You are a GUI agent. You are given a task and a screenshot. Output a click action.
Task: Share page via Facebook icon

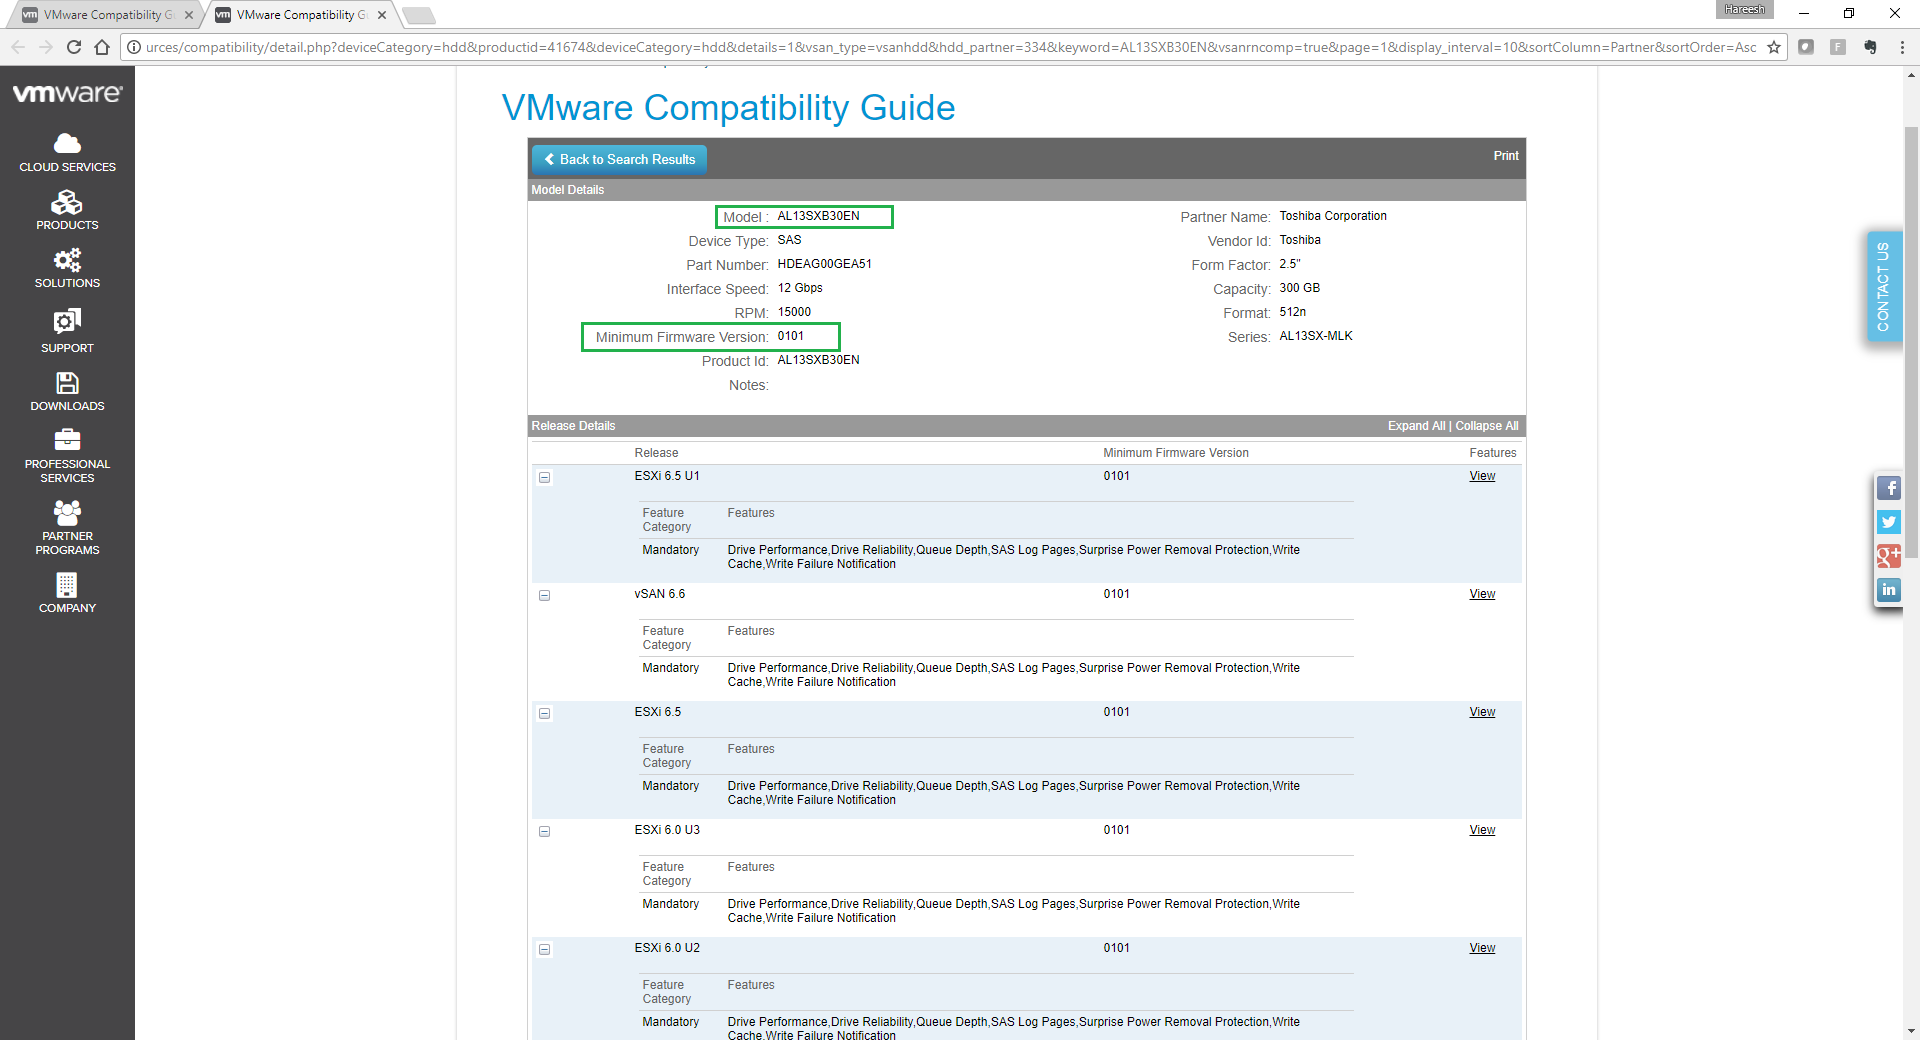click(1888, 488)
